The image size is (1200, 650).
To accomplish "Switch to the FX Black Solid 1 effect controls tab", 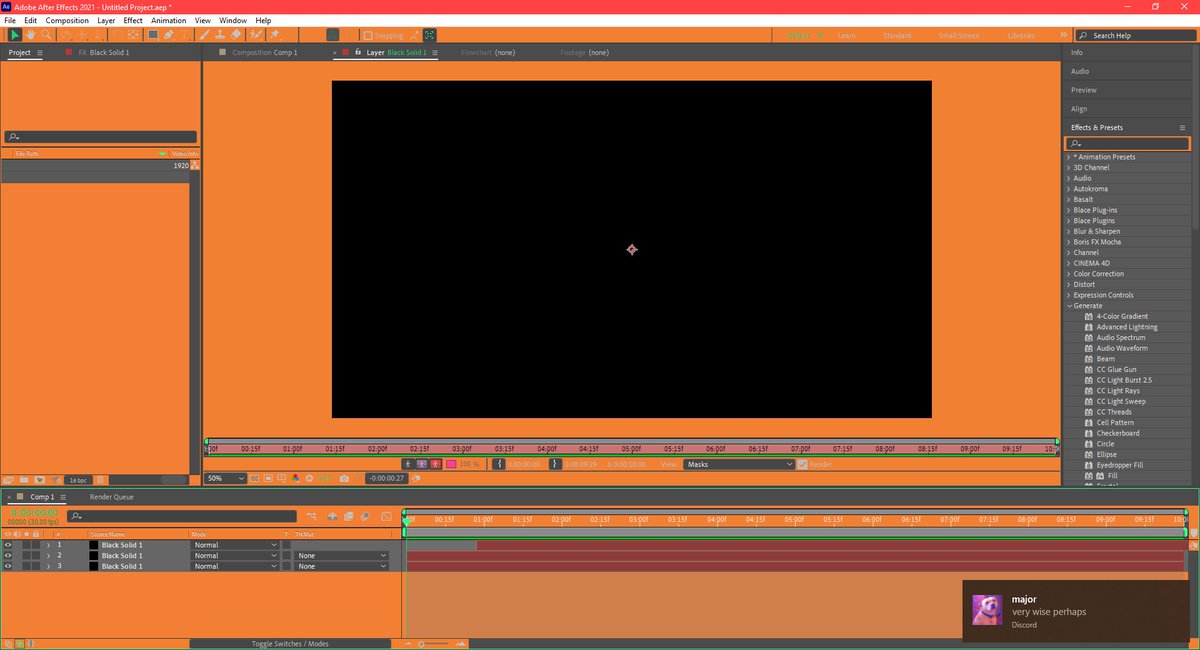I will 104,52.
